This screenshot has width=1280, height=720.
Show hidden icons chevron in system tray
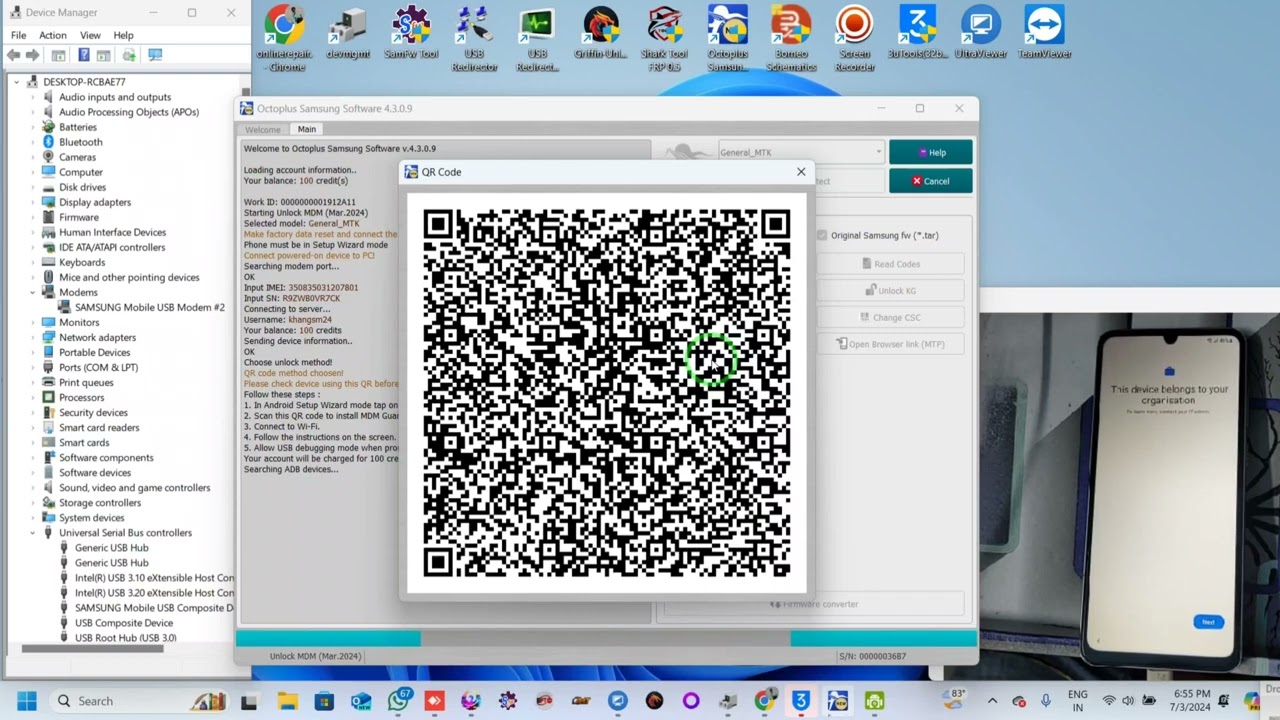(x=992, y=701)
